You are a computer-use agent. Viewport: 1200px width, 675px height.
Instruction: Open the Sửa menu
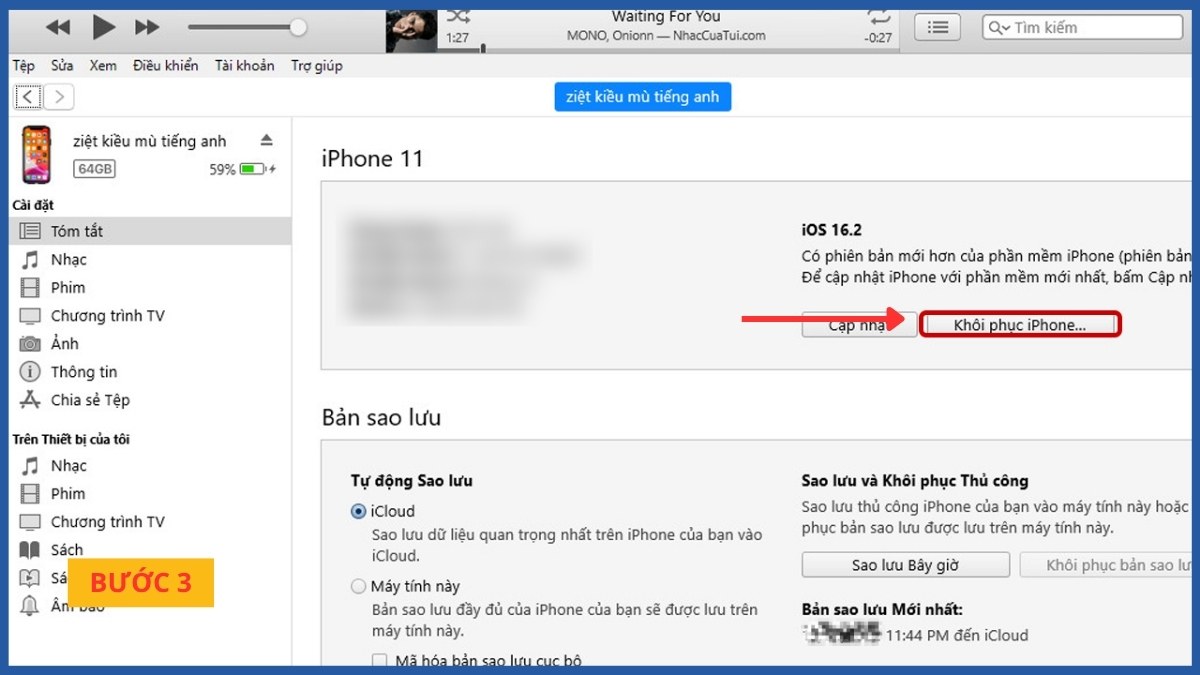click(x=62, y=66)
